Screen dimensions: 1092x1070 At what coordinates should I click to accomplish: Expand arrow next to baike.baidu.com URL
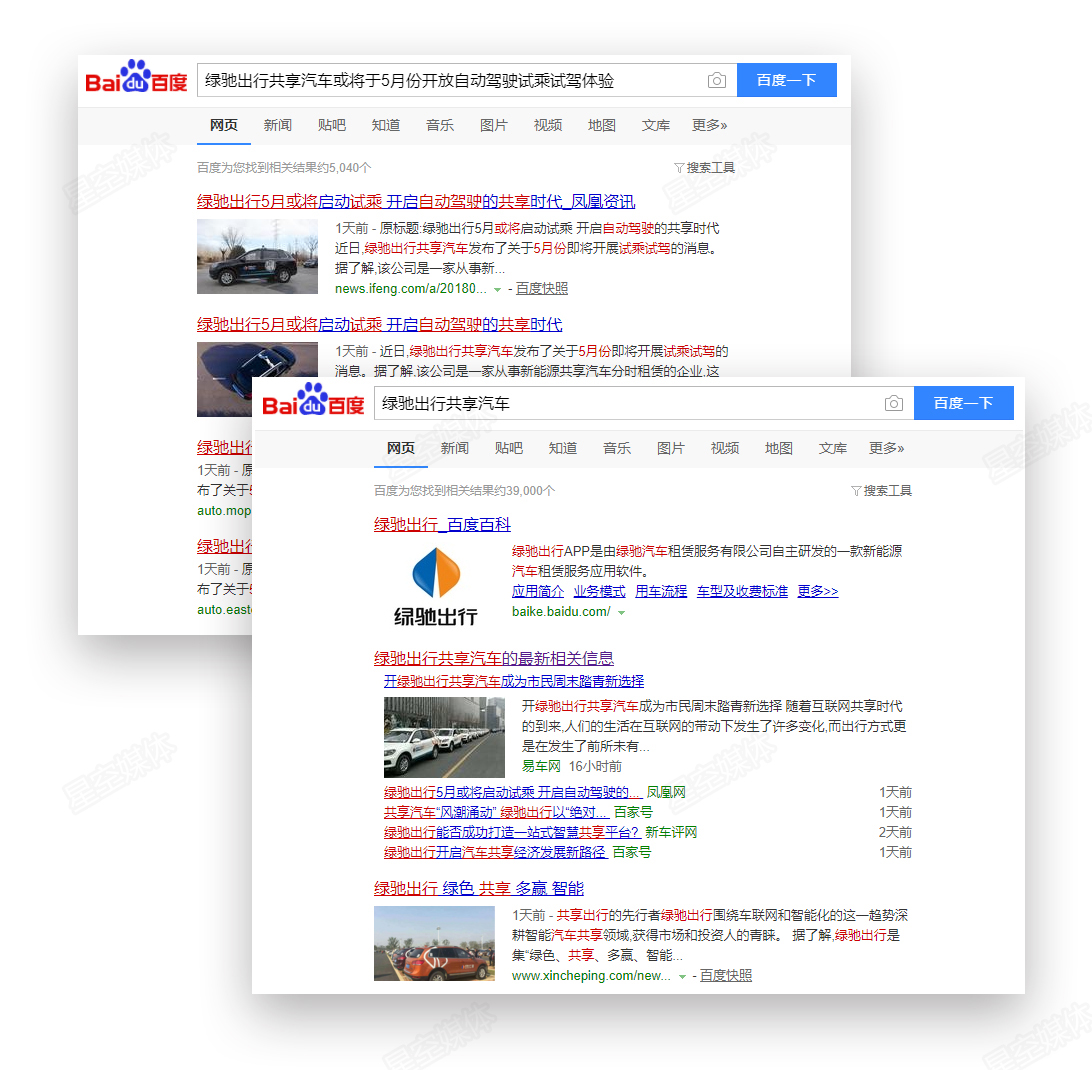coord(621,613)
